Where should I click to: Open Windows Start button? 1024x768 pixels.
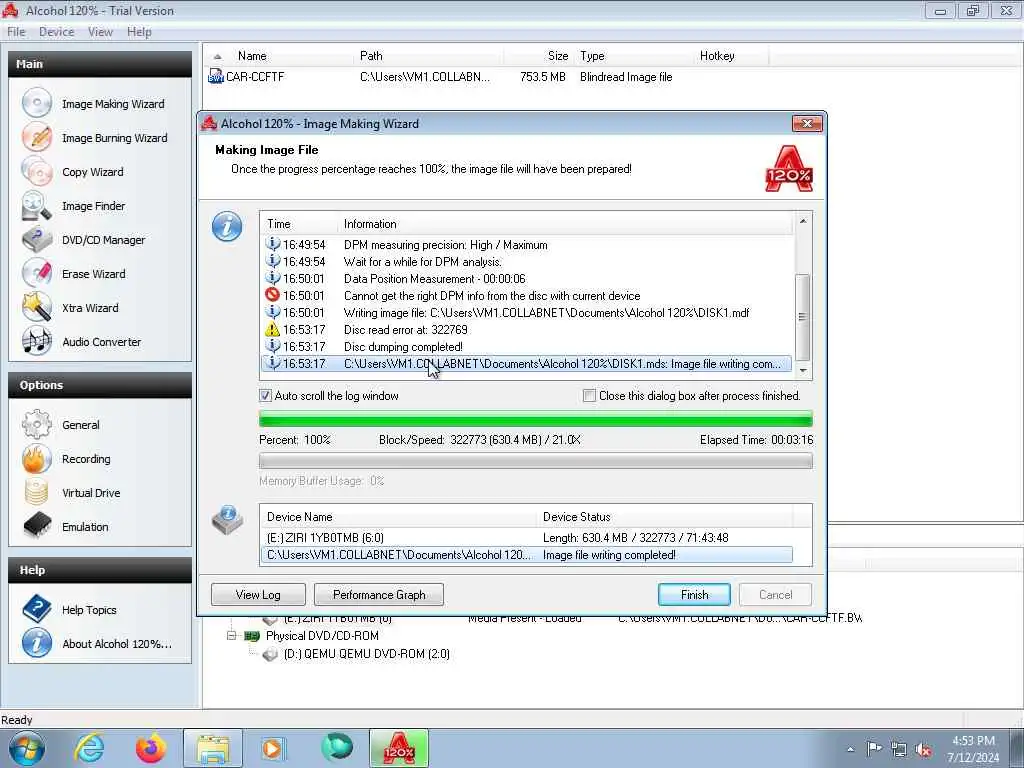(x=27, y=748)
